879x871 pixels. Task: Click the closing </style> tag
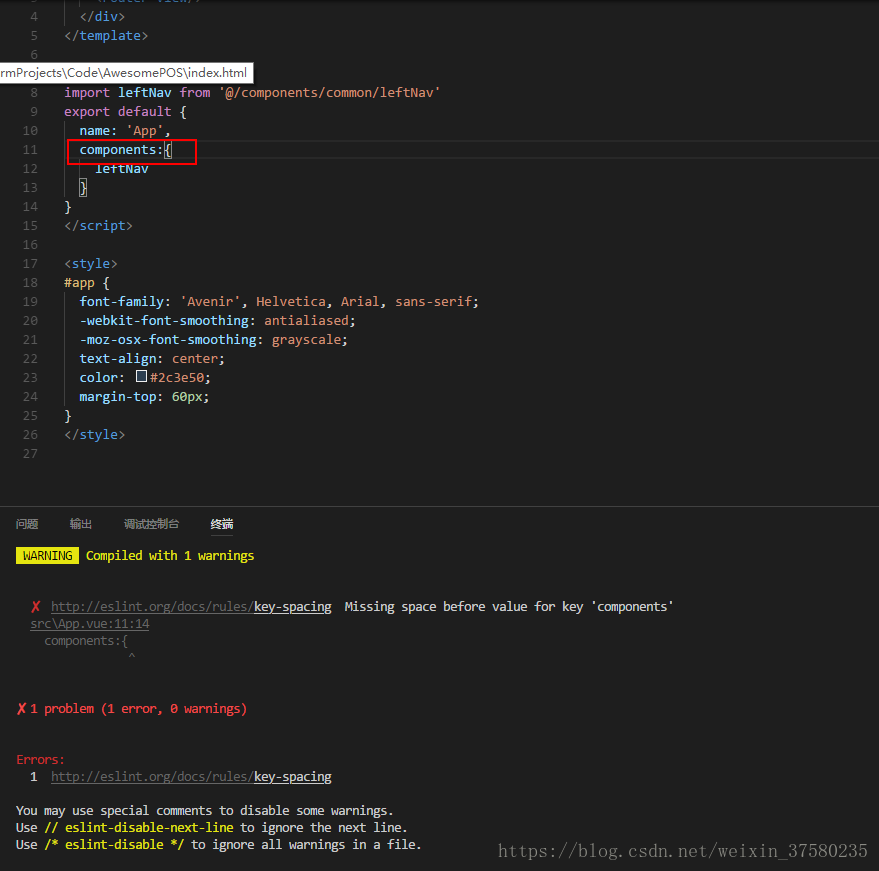click(x=94, y=434)
